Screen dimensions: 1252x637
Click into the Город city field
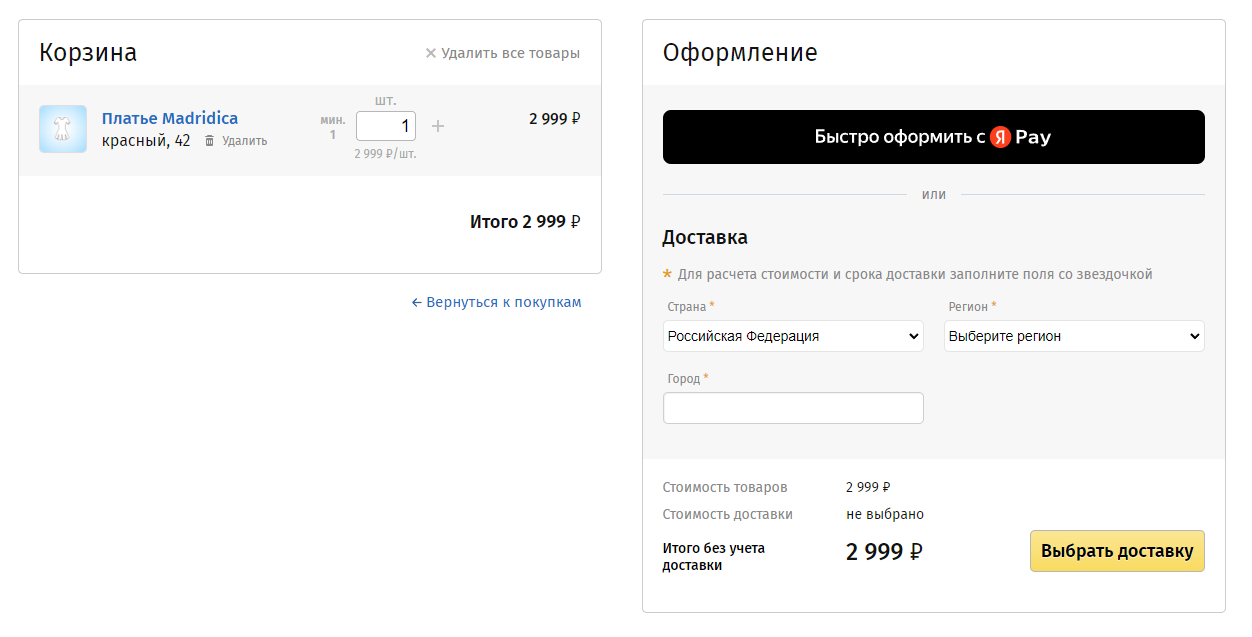coord(793,408)
